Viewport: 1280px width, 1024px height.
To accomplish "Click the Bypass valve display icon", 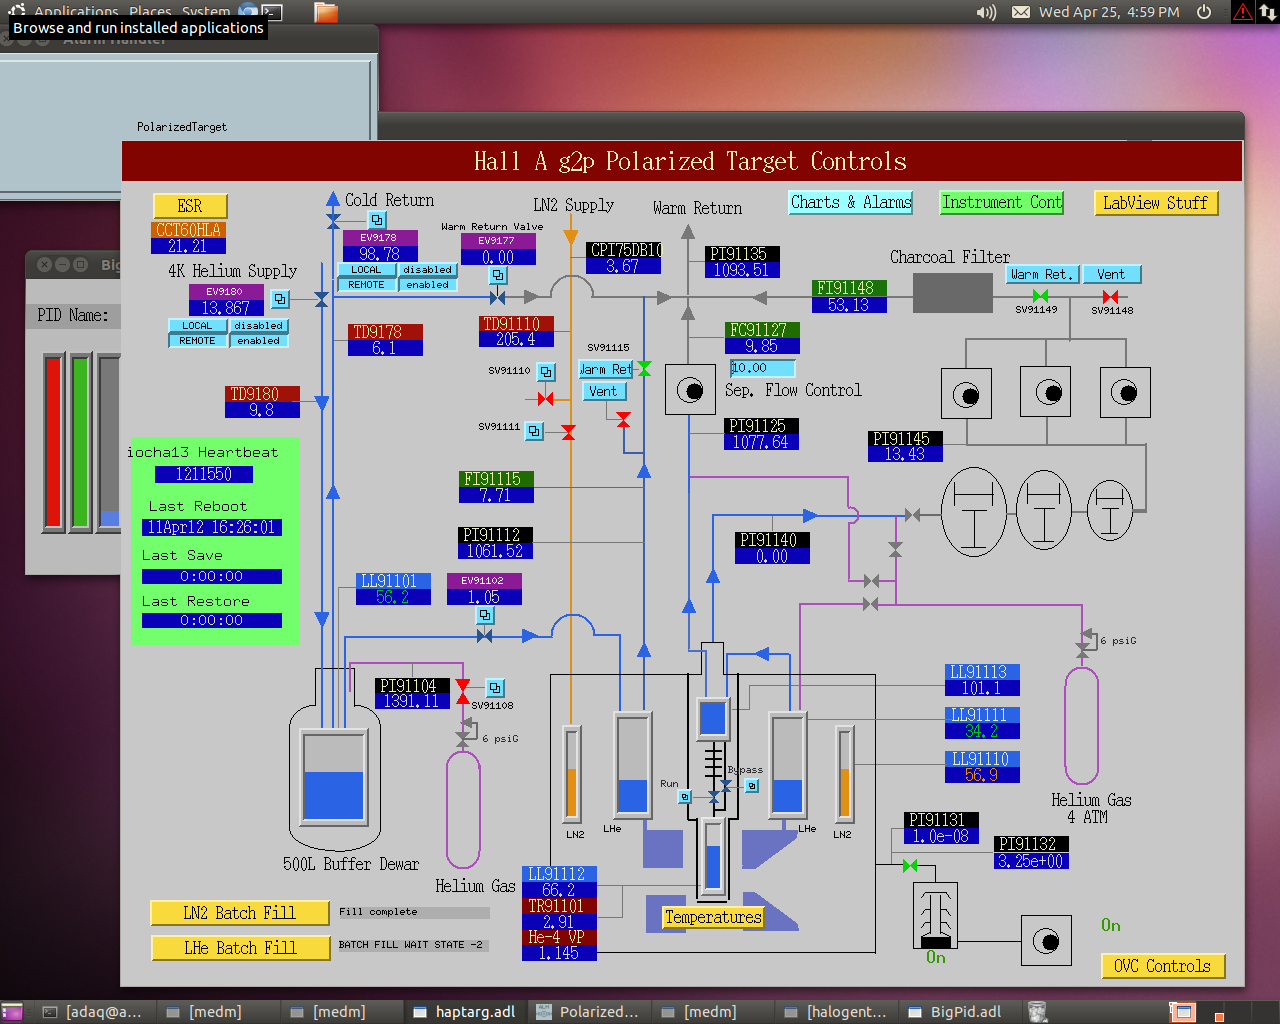I will (752, 786).
